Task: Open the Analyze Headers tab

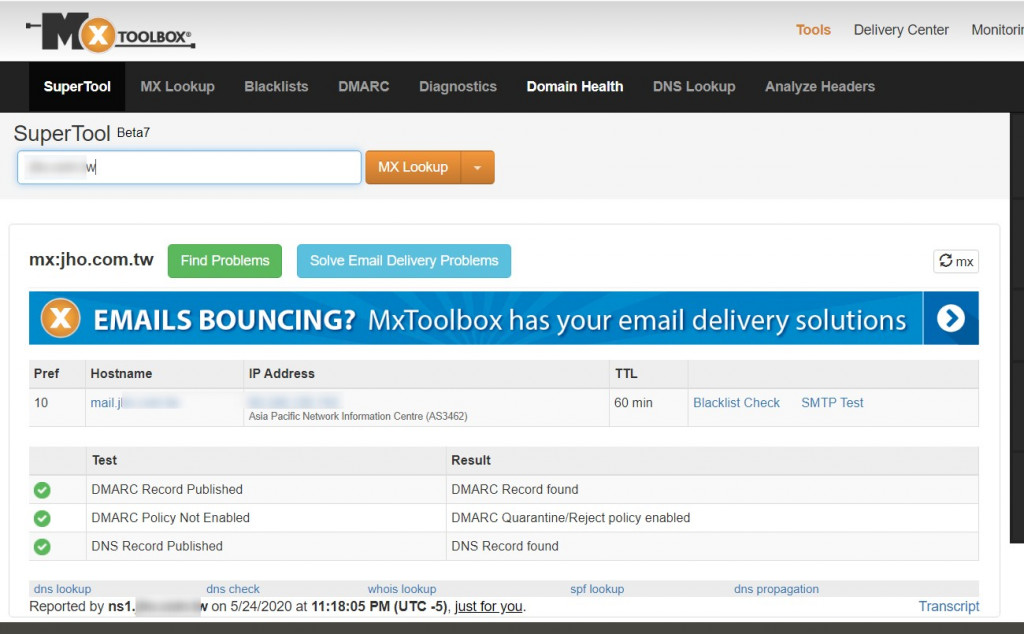Action: click(820, 87)
